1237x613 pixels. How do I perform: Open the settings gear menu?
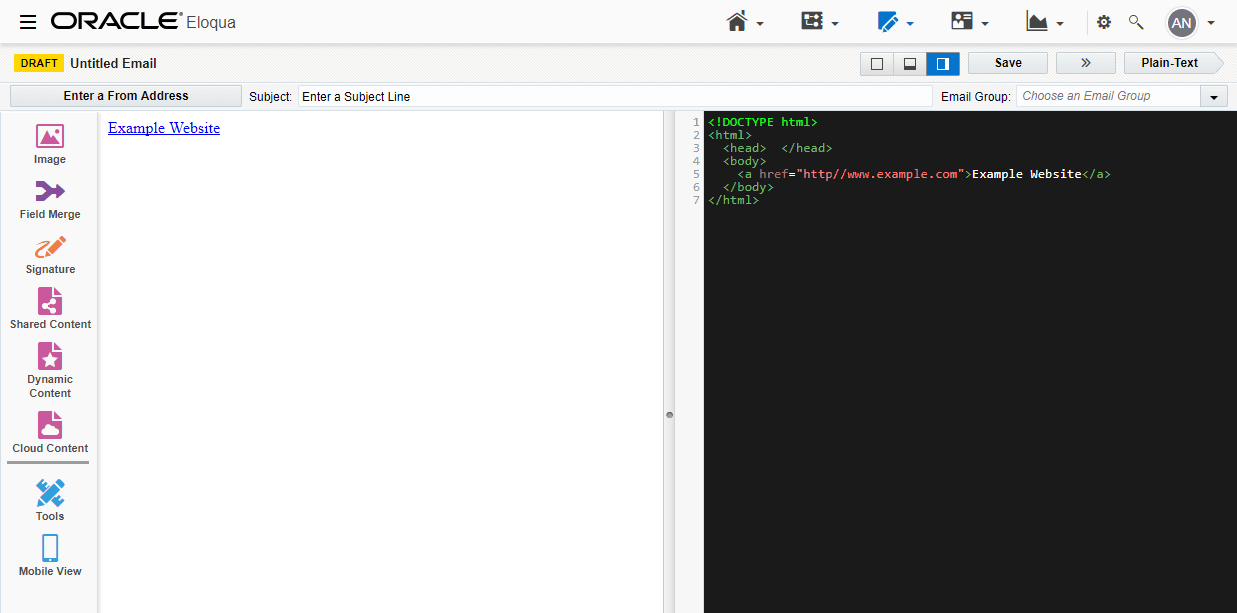tap(1104, 21)
